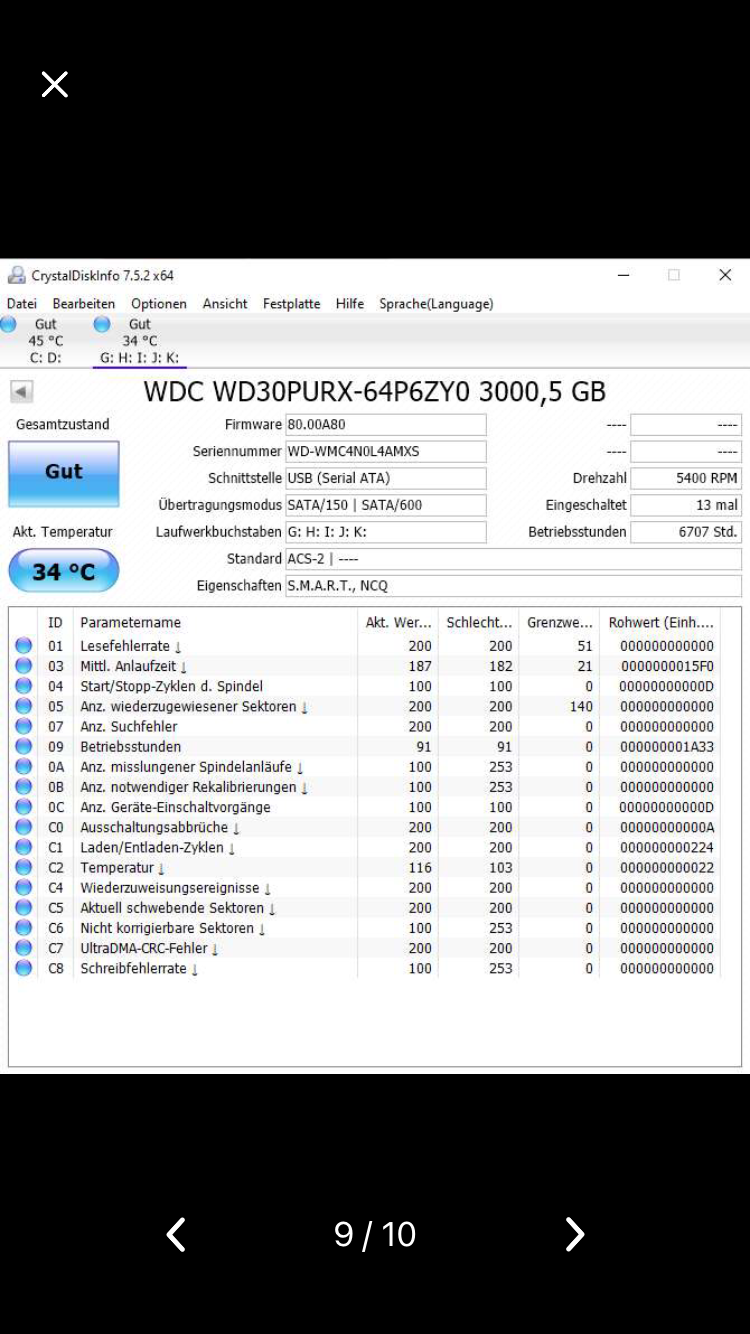Open the Bearbeiten menu
The width and height of the screenshot is (750, 1334).
click(84, 304)
